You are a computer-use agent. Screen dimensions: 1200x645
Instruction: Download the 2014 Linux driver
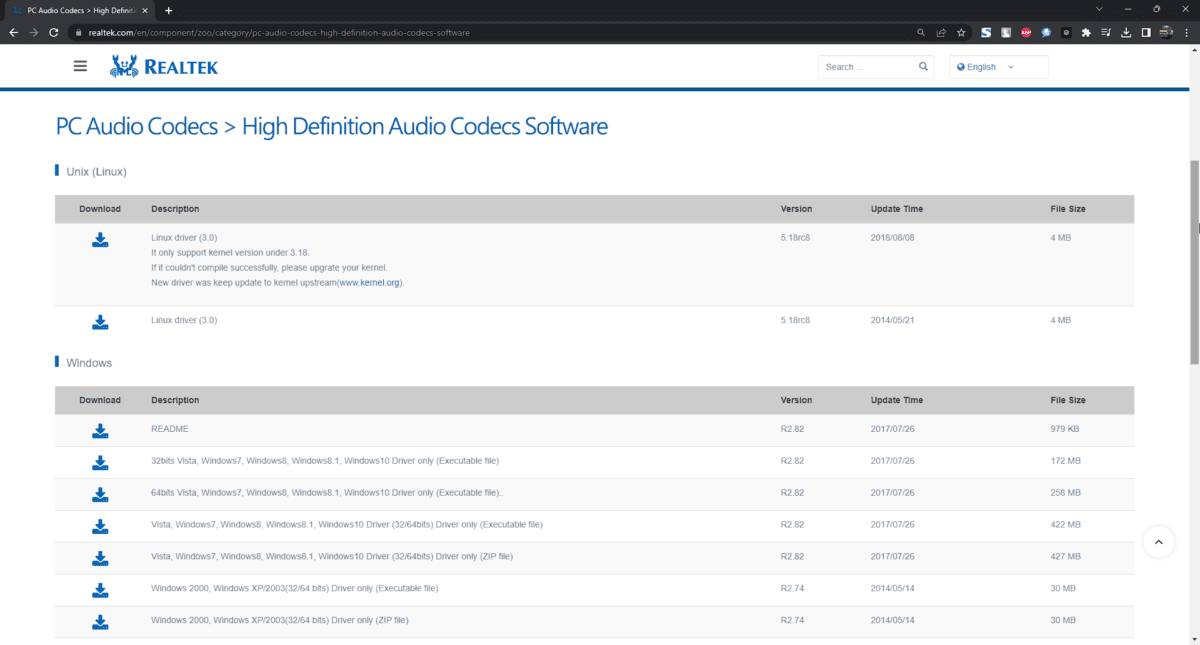point(100,321)
